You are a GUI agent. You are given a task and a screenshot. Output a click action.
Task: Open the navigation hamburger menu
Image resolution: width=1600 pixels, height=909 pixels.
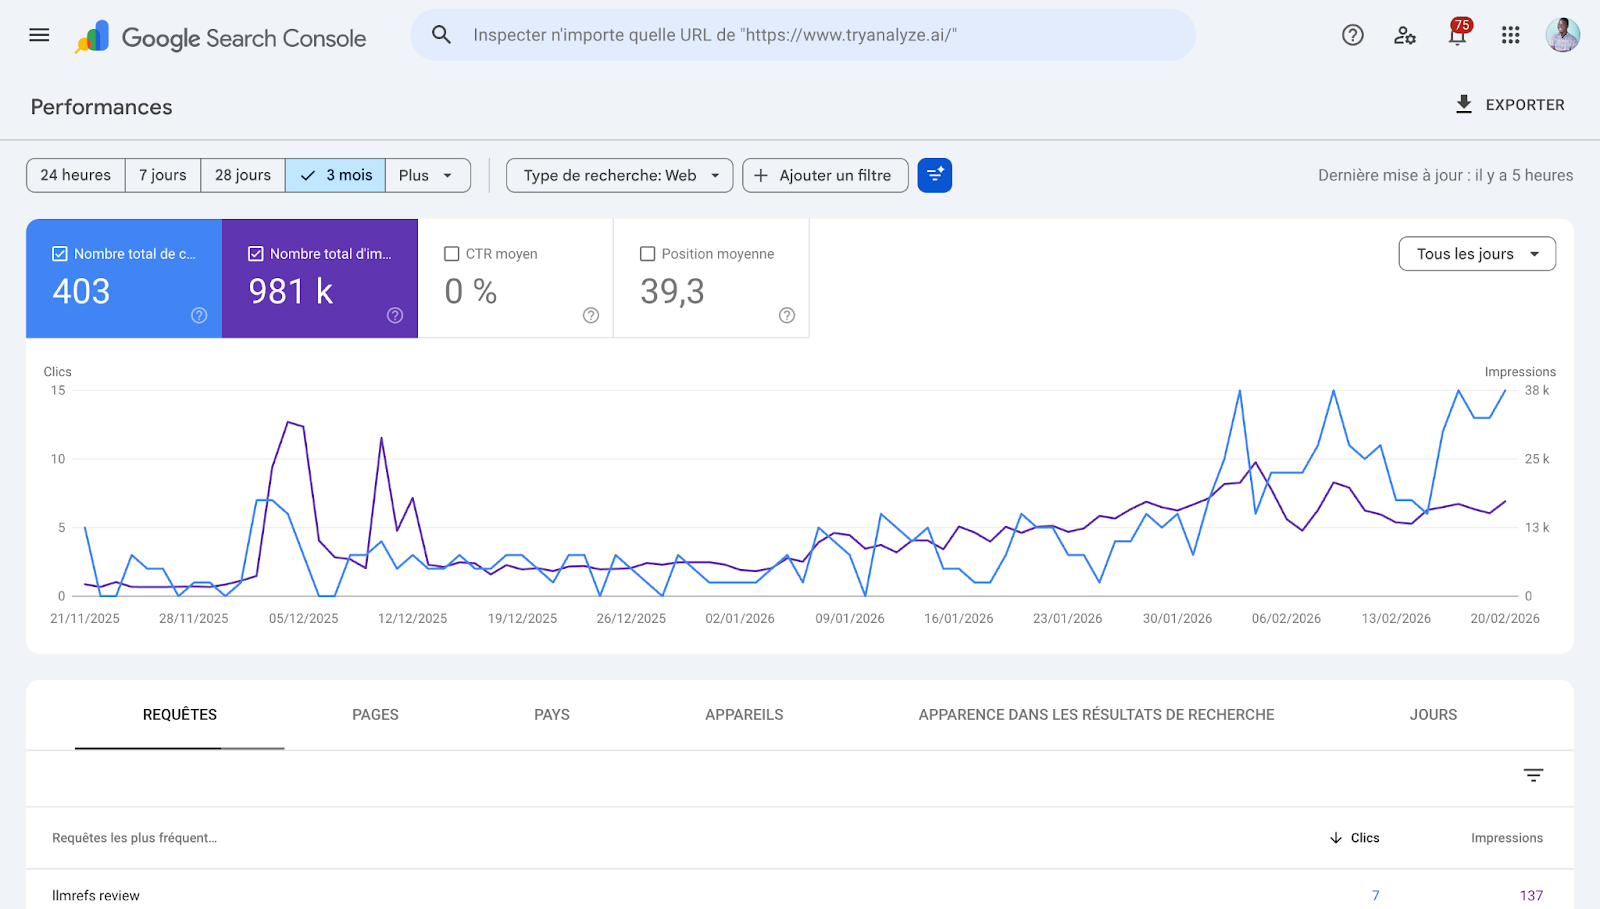[38, 35]
